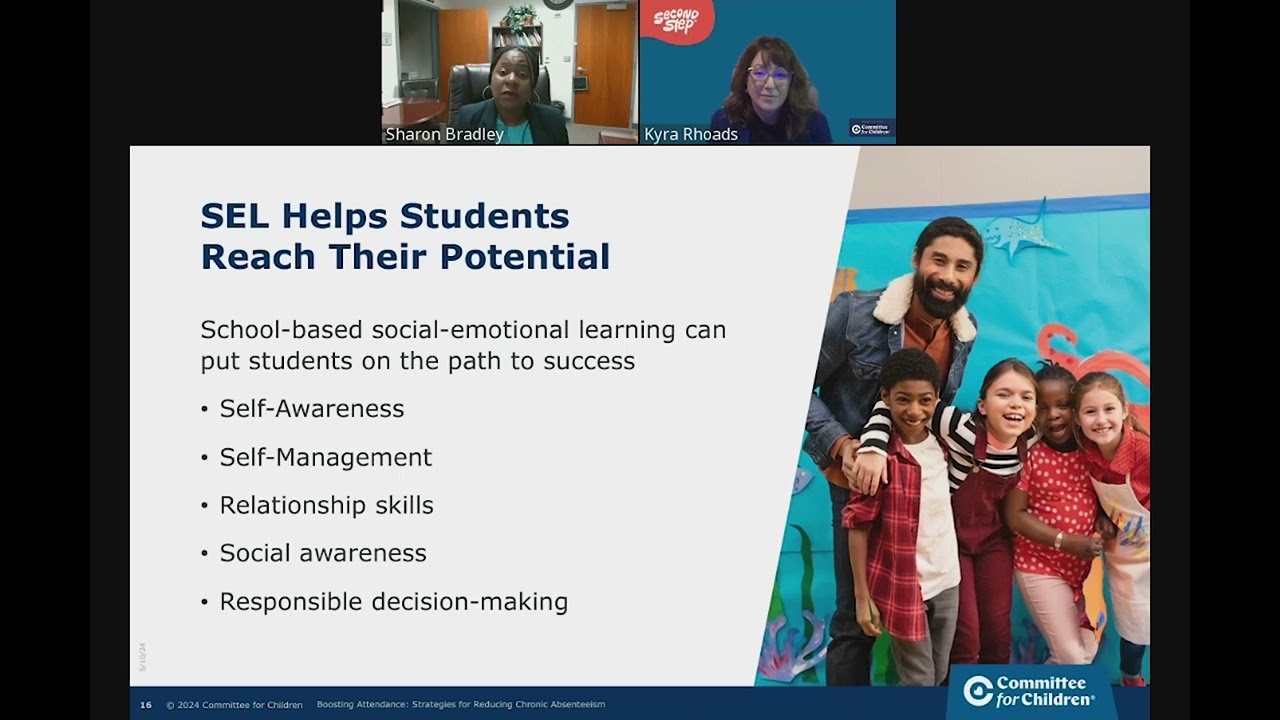The height and width of the screenshot is (720, 1280).
Task: Expand the Responsible decision-making bullet
Action: click(x=392, y=601)
